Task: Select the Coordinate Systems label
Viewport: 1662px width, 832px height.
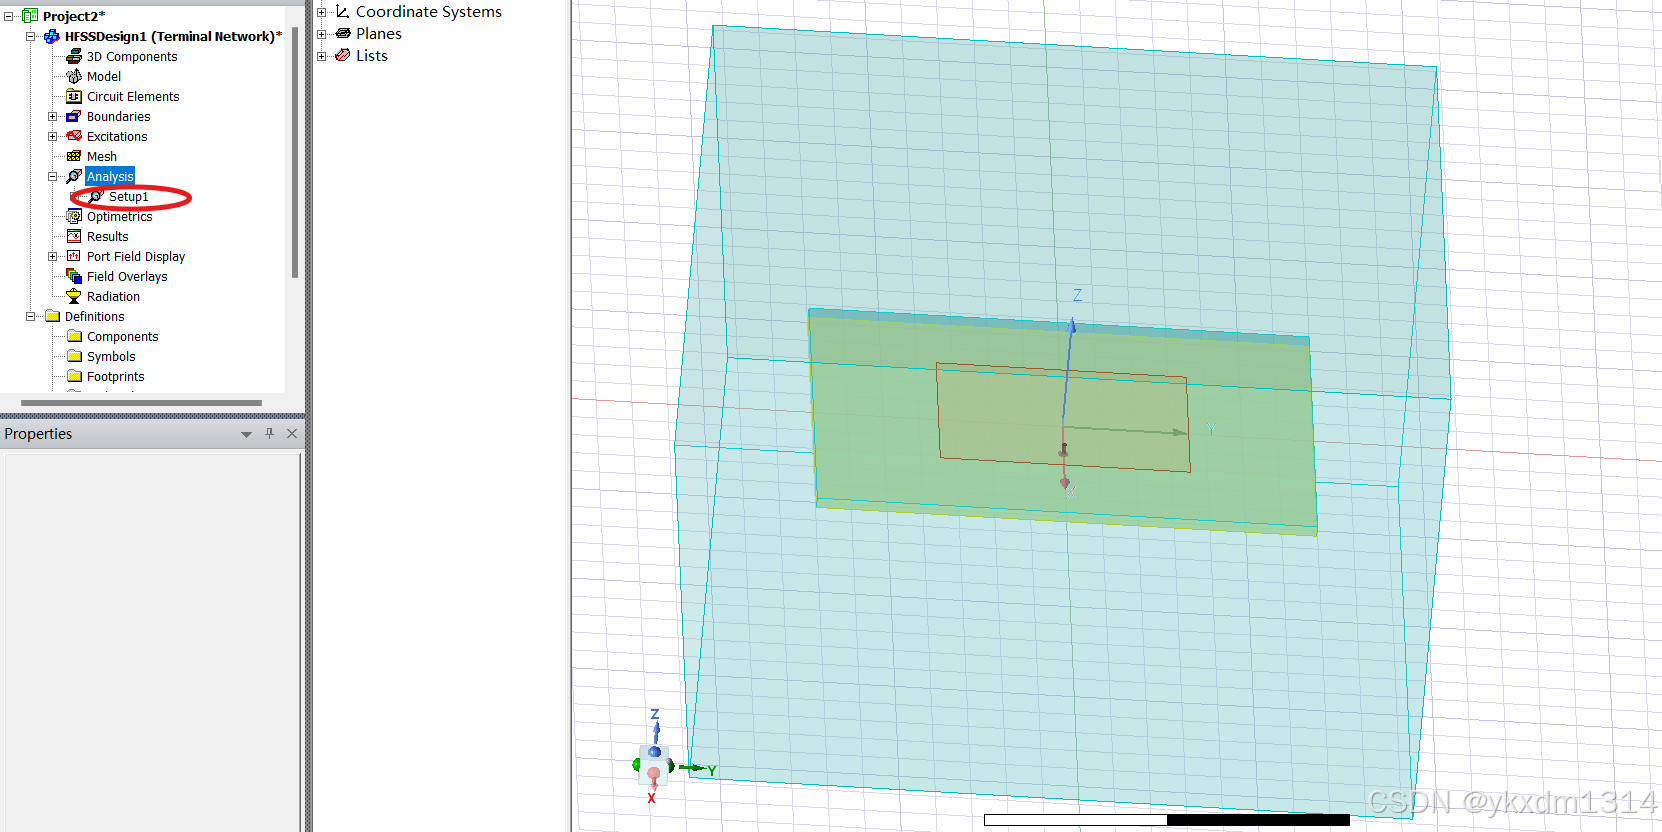Action: tap(429, 11)
